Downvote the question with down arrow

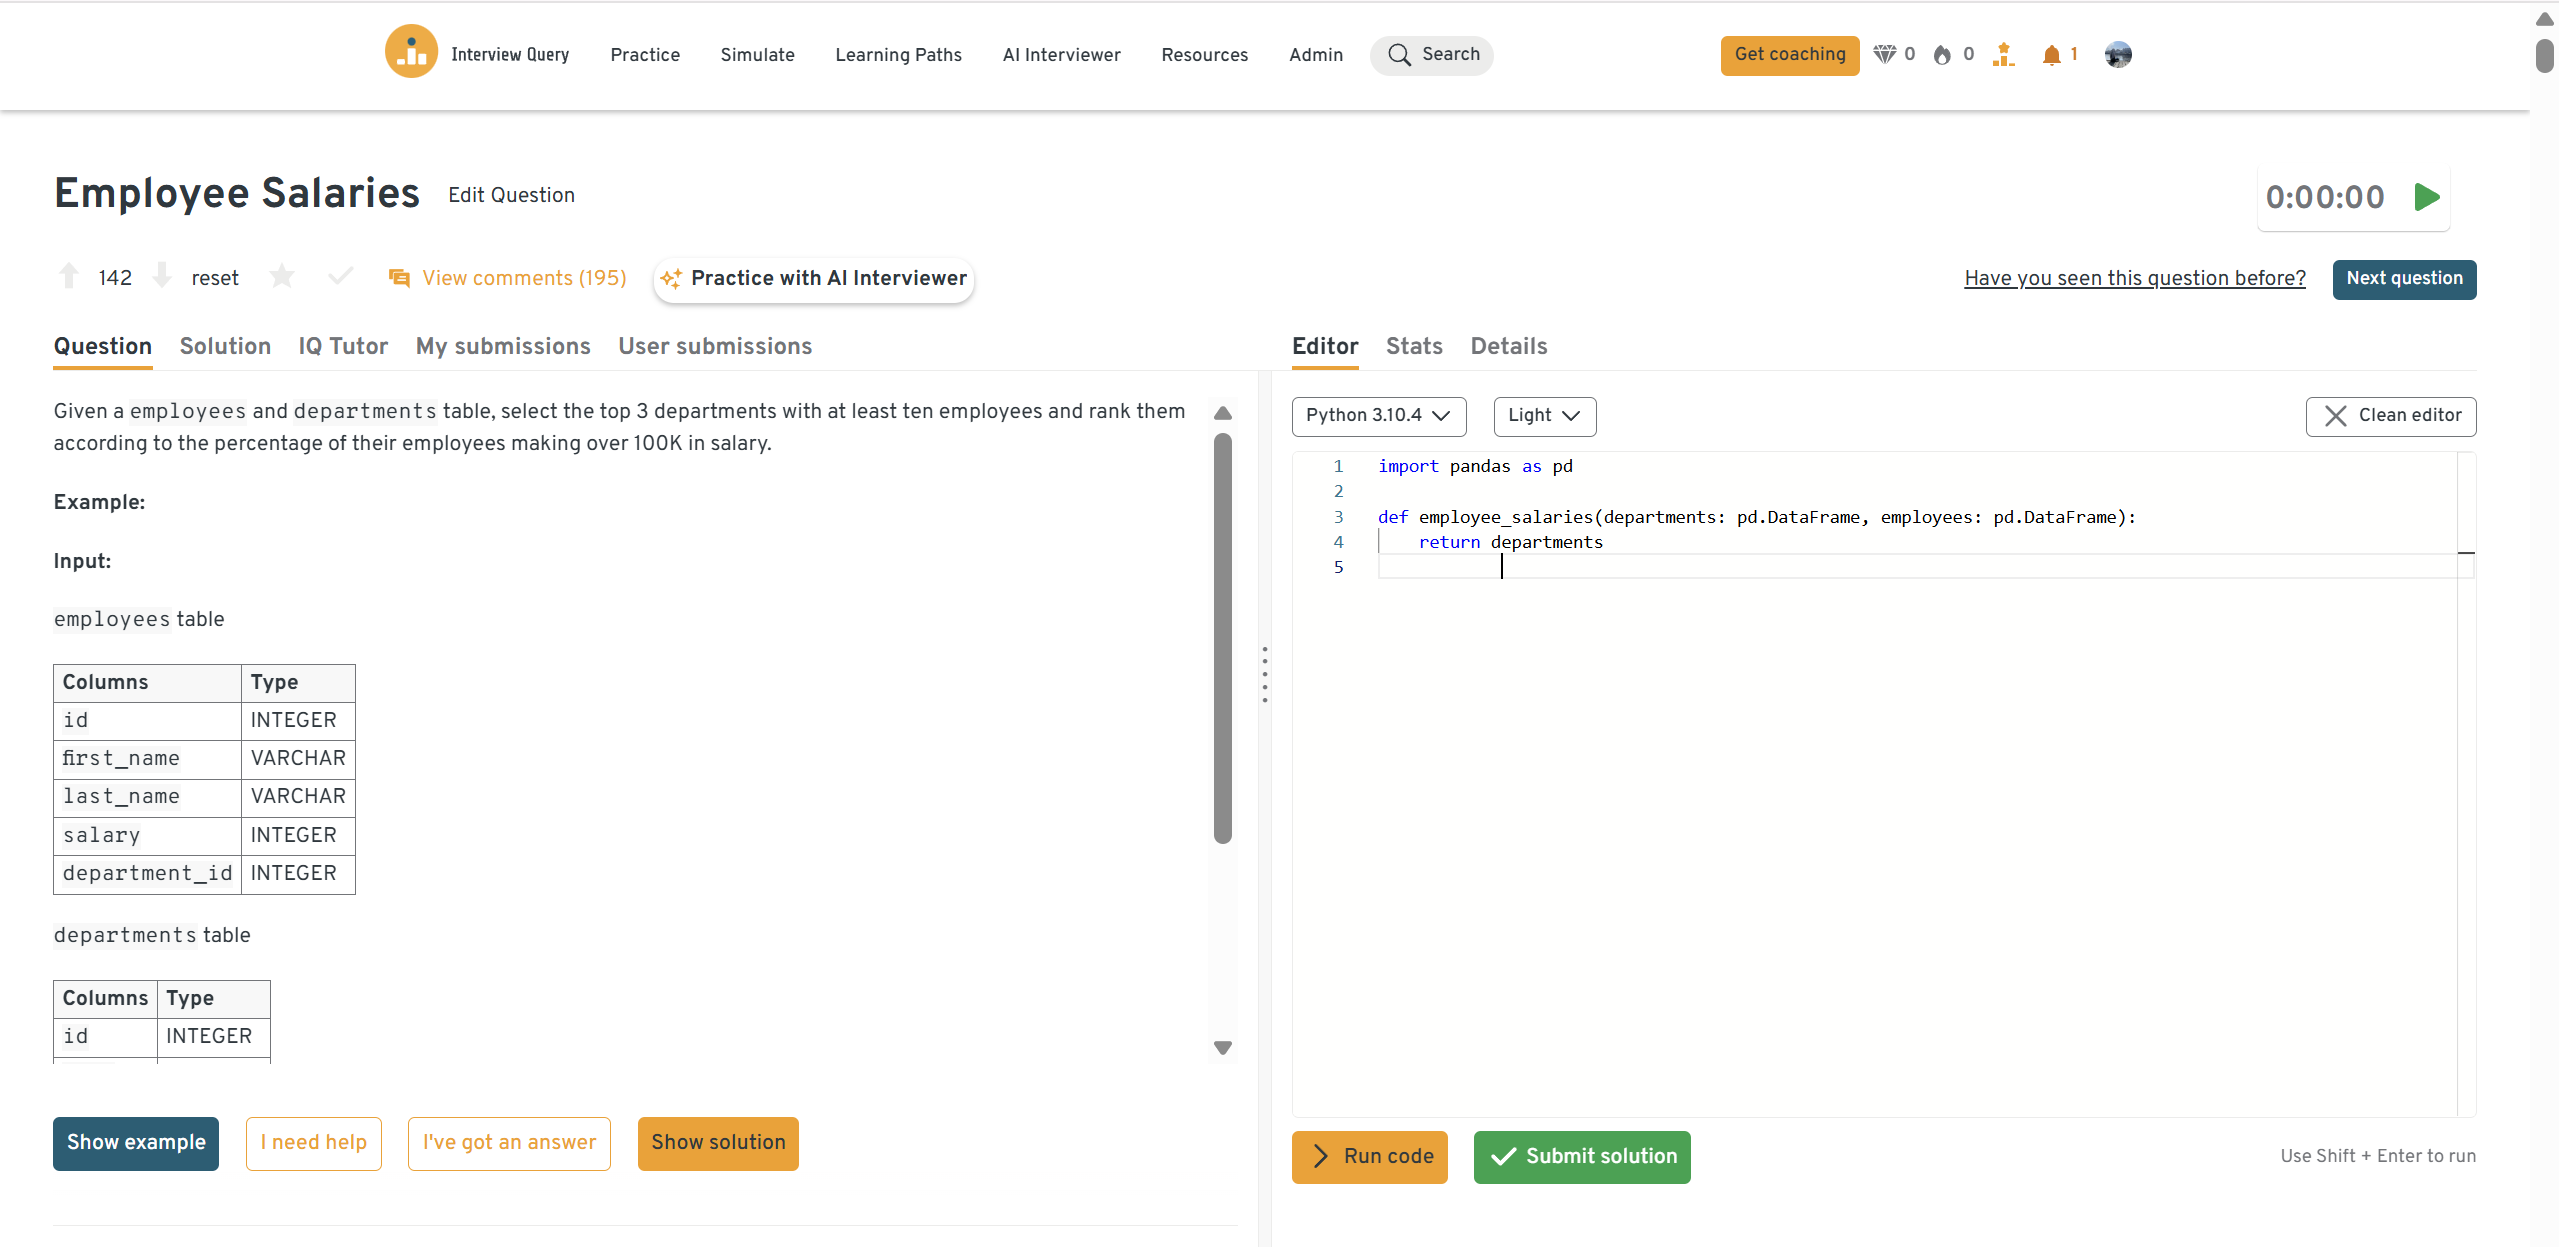coord(162,276)
